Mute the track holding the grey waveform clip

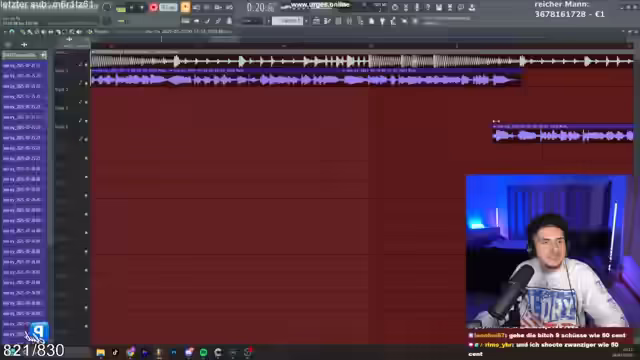[x=86, y=64]
